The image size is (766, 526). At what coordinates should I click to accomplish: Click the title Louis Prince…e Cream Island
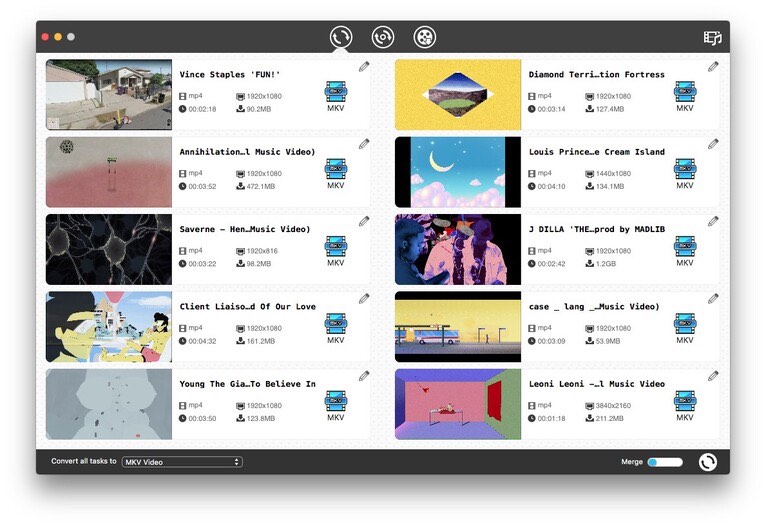tap(596, 152)
